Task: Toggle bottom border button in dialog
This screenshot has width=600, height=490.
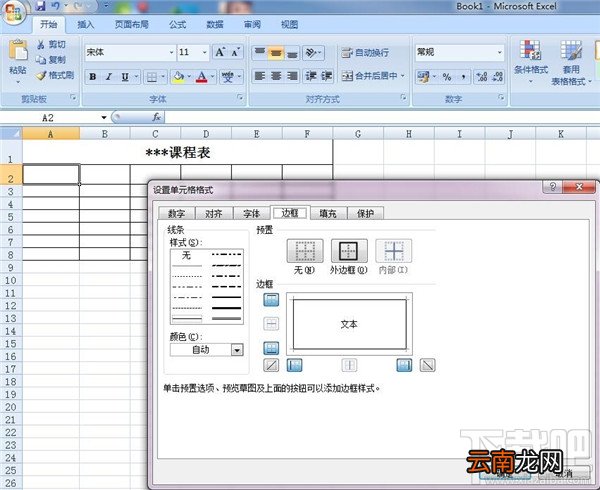Action: coord(271,348)
